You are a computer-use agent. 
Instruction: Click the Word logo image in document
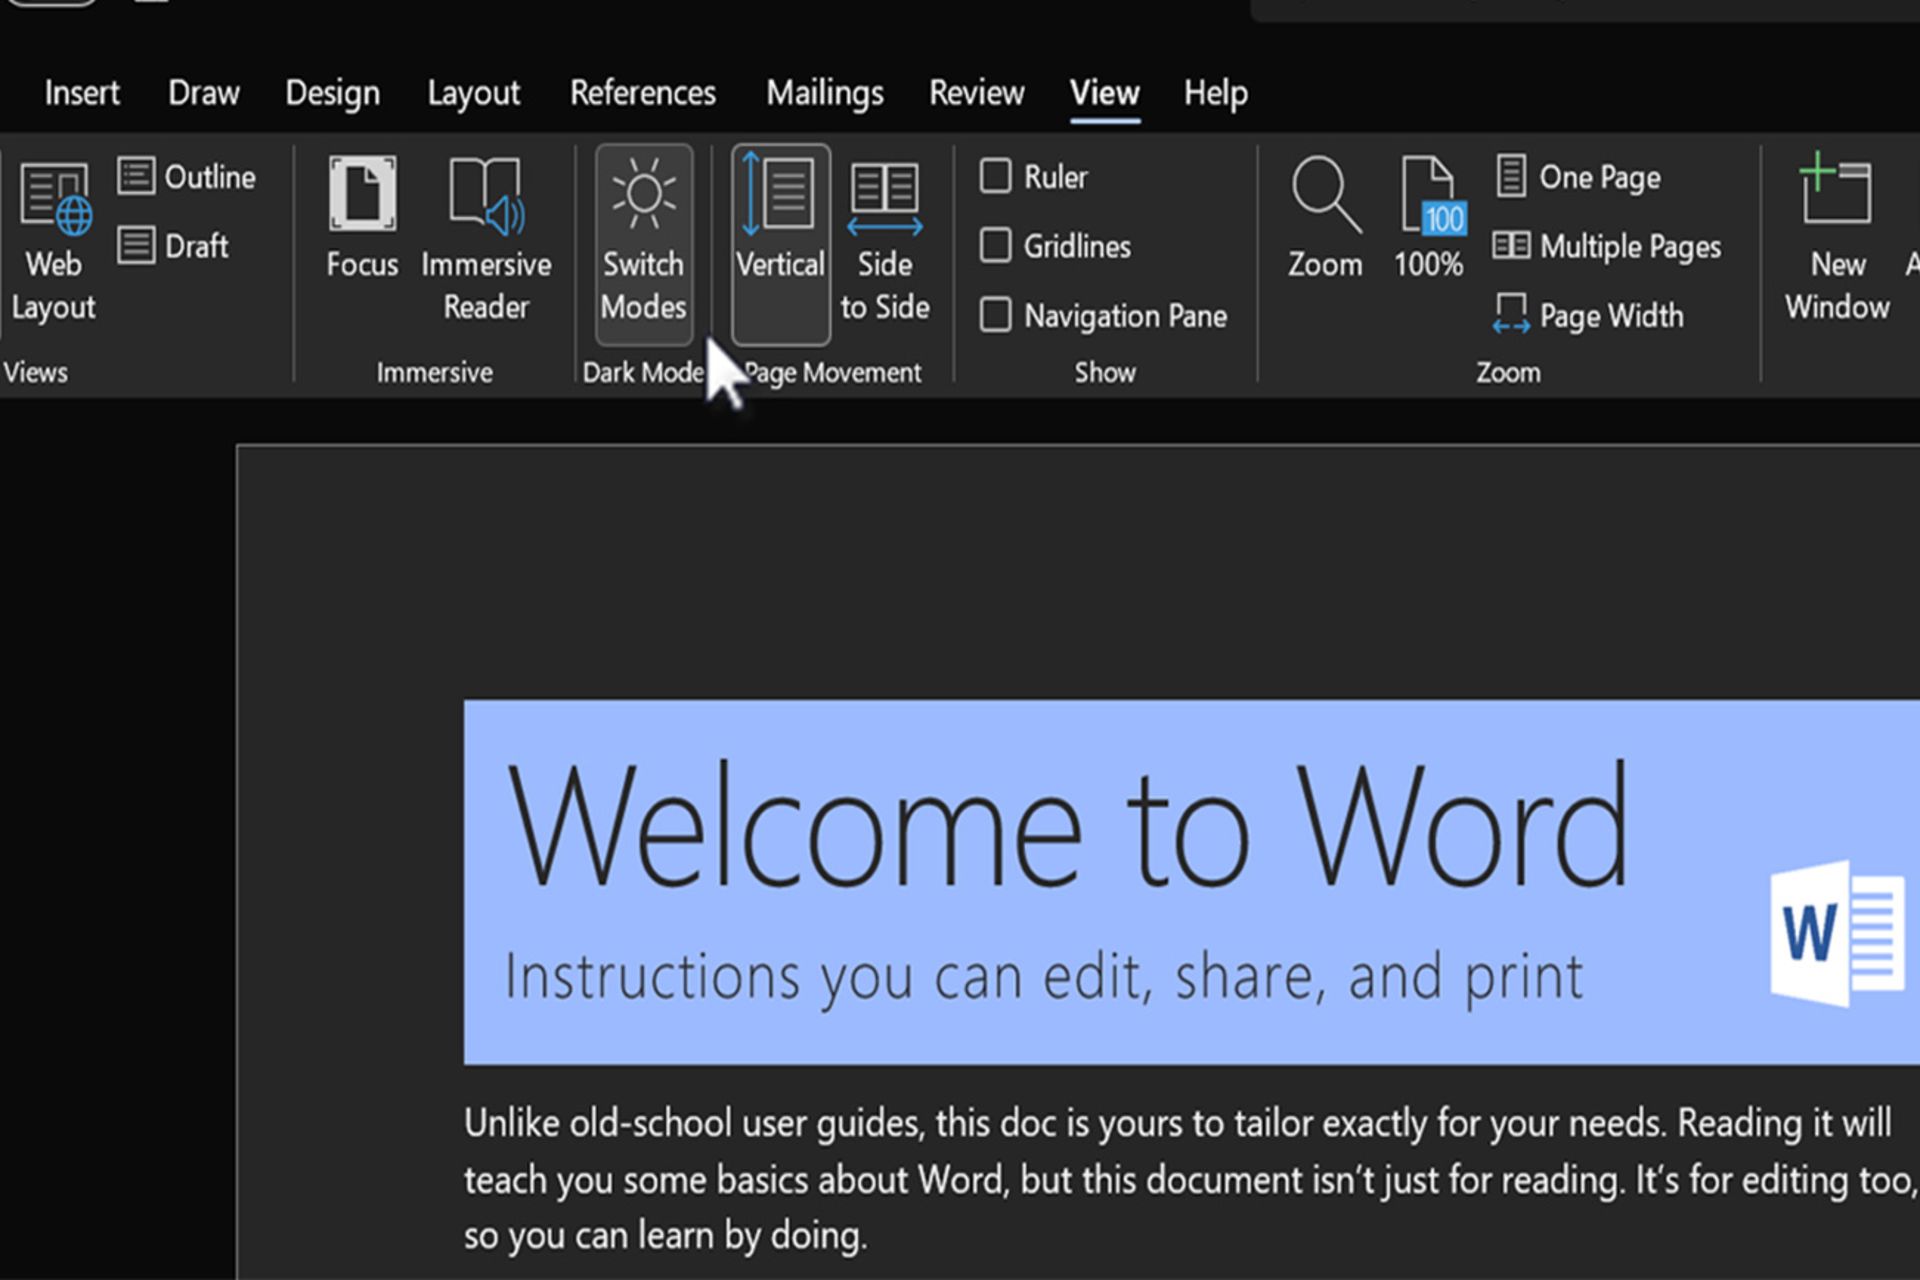click(x=1838, y=932)
